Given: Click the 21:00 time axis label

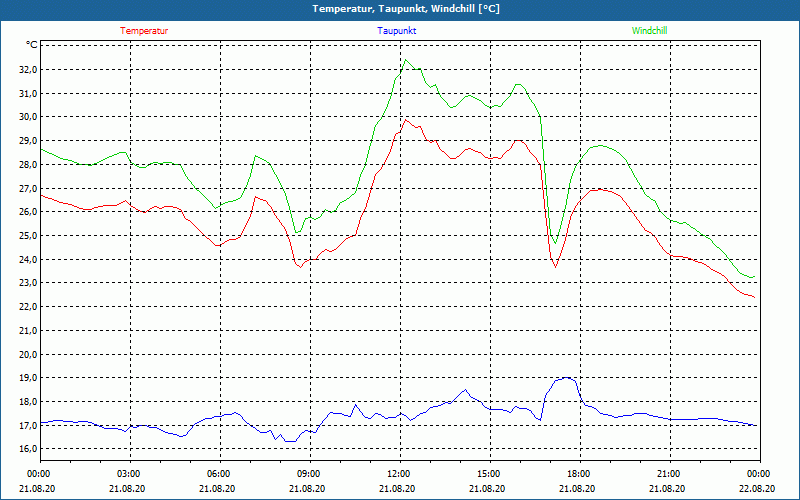Looking at the screenshot, I should [670, 474].
